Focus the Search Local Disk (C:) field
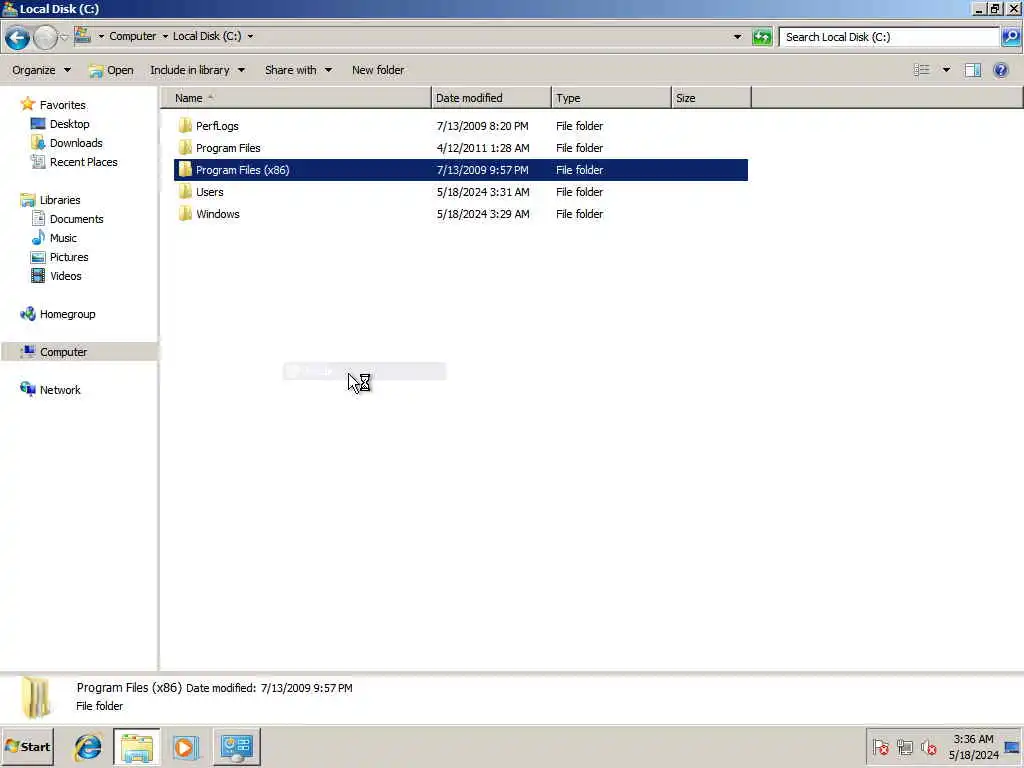The width and height of the screenshot is (1024, 768). (x=889, y=37)
